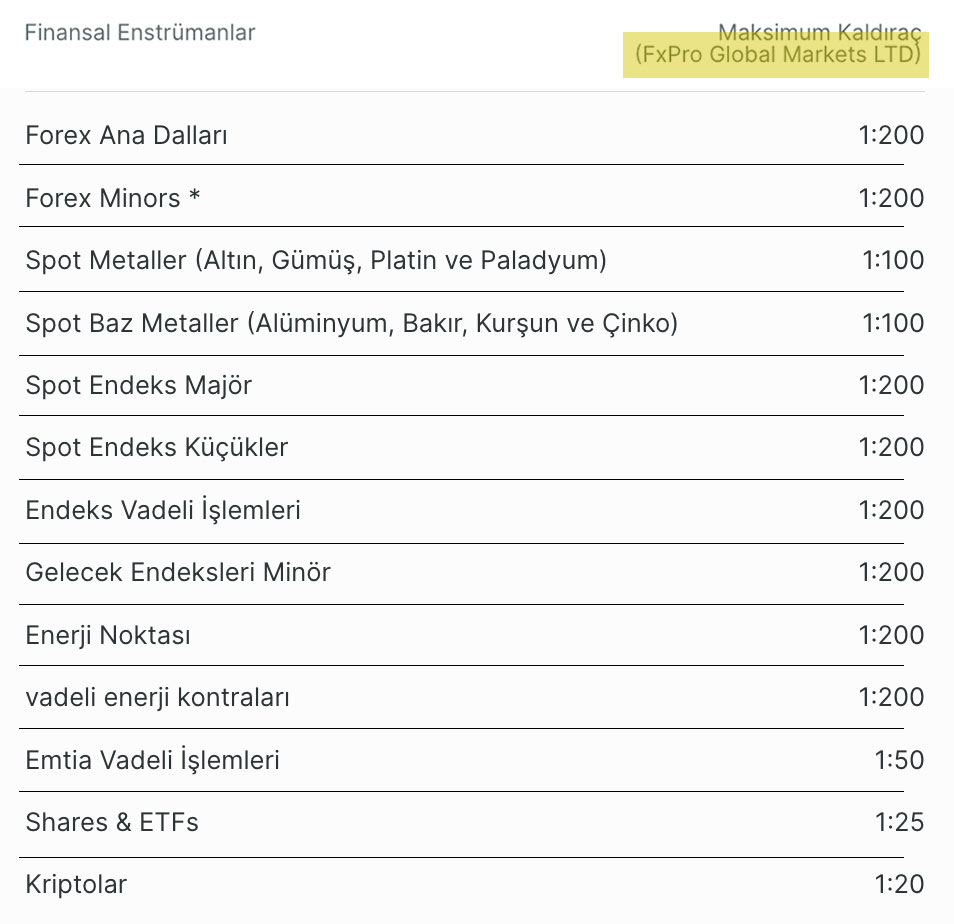Image resolution: width=954 pixels, height=924 pixels.
Task: Click the Spot Endeks Küçükler label
Action: pos(157,448)
